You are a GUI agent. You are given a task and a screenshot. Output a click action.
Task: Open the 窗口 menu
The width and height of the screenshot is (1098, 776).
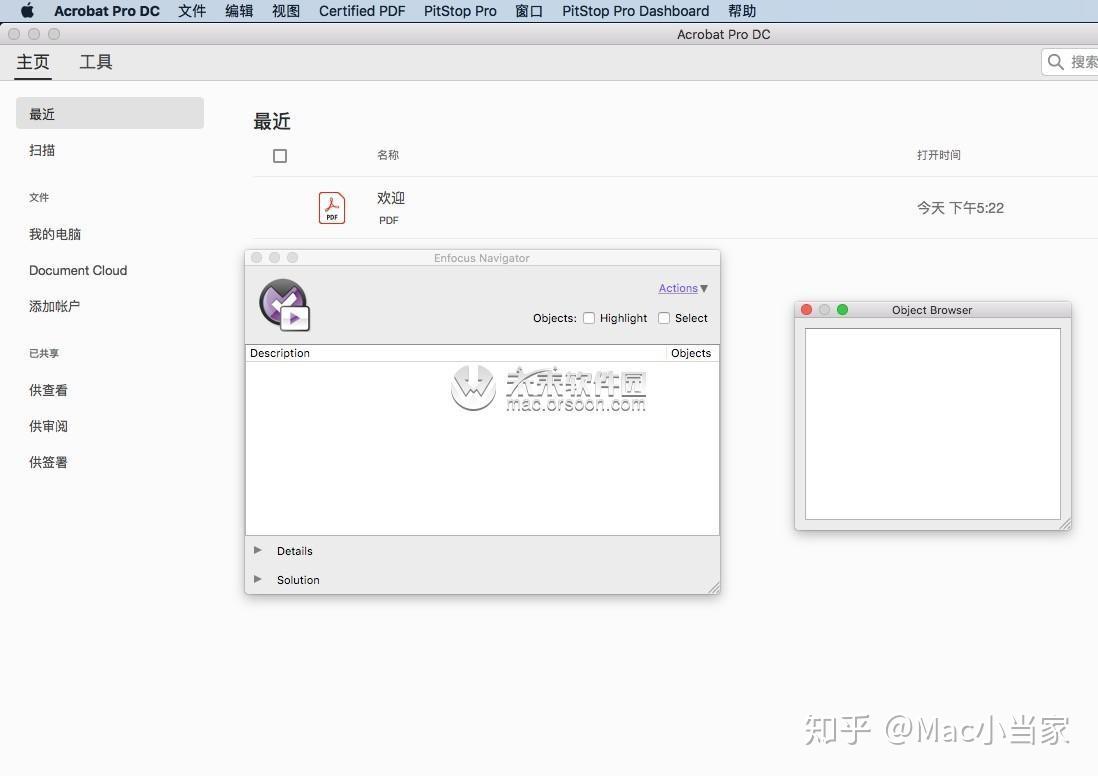[x=529, y=11]
